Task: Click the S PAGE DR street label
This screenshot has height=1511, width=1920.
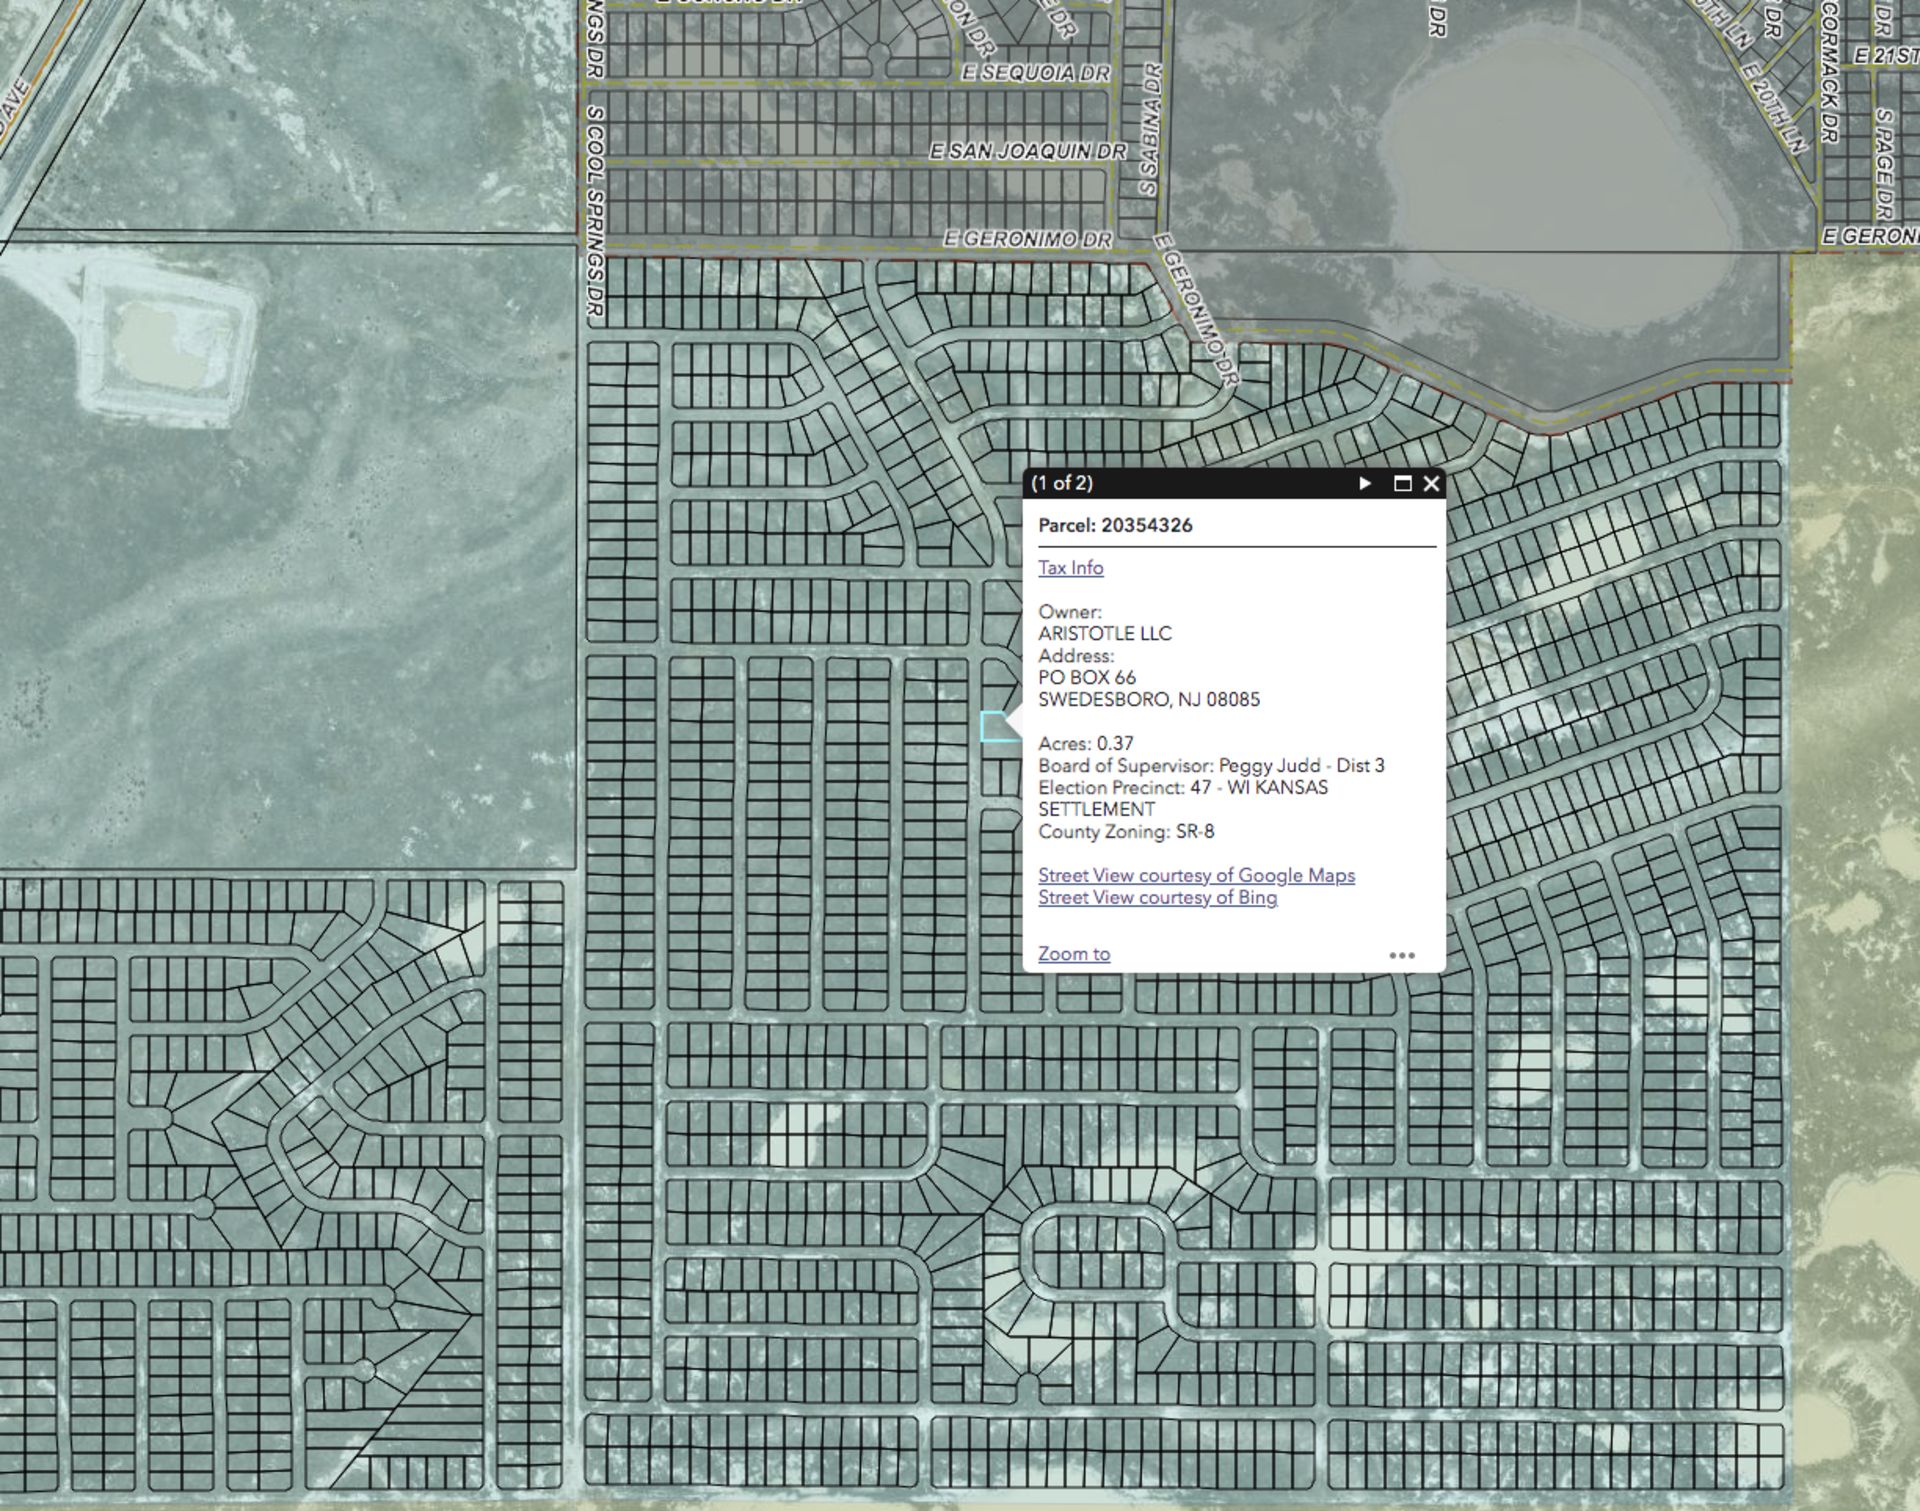Action: 1884,163
